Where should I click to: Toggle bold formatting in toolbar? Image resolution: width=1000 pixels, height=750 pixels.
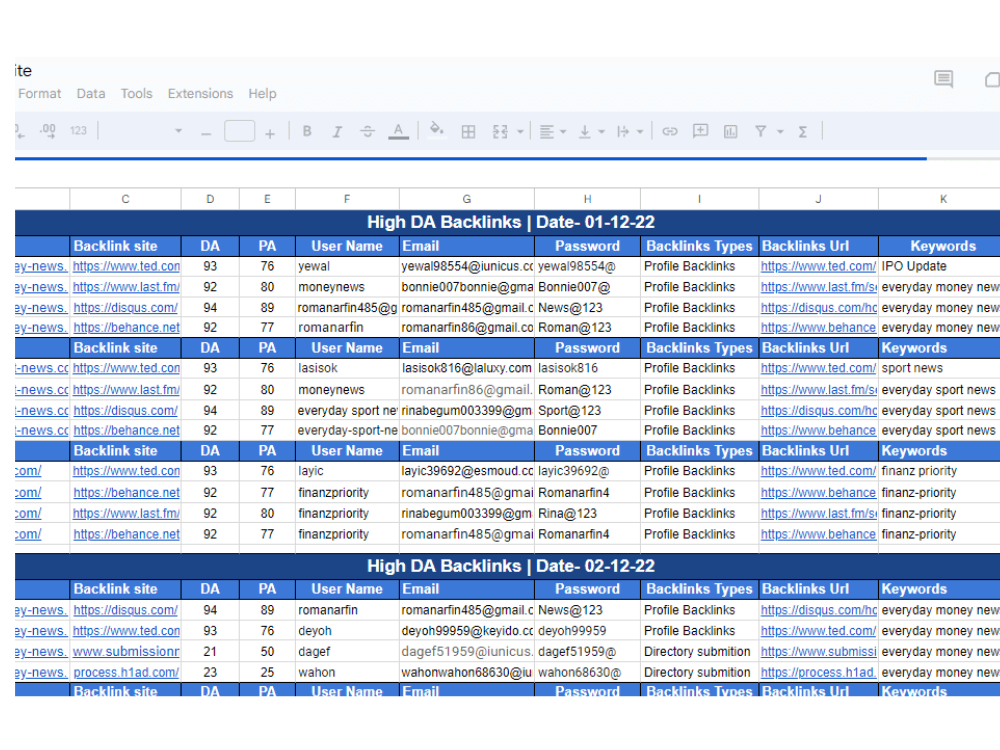(x=307, y=131)
